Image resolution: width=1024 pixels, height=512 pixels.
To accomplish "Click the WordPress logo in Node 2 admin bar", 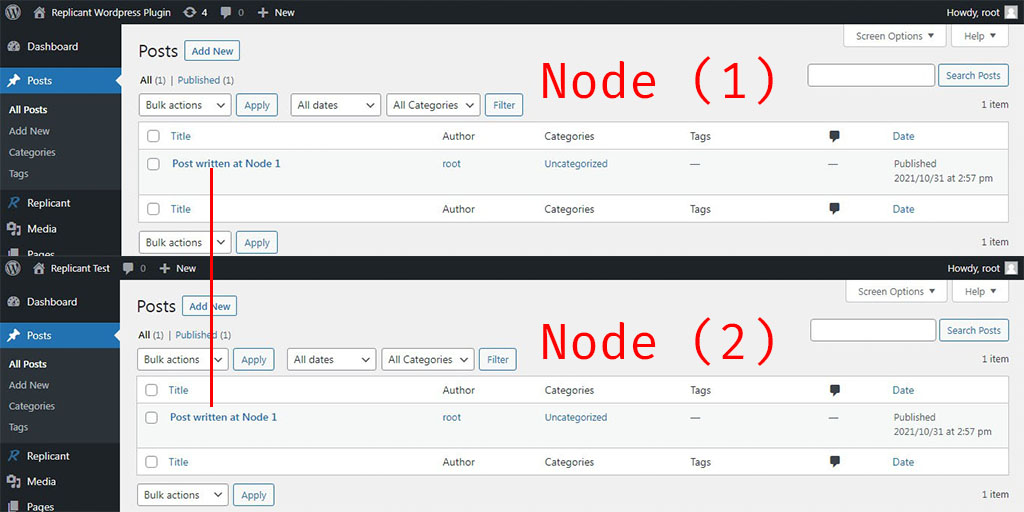I will pyautogui.click(x=12, y=268).
